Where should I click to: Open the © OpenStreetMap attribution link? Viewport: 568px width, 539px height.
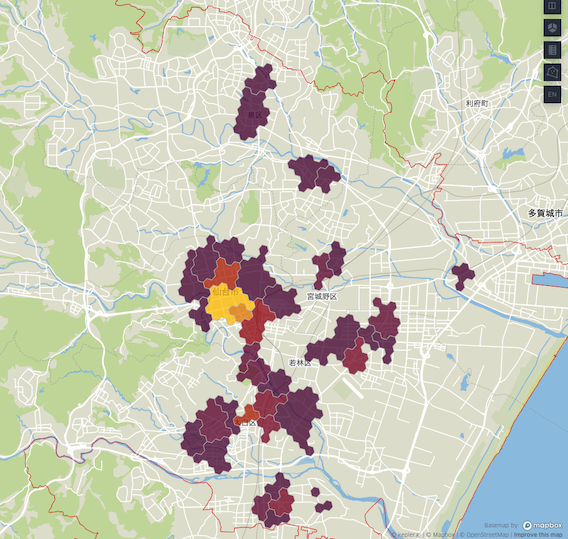pos(485,535)
